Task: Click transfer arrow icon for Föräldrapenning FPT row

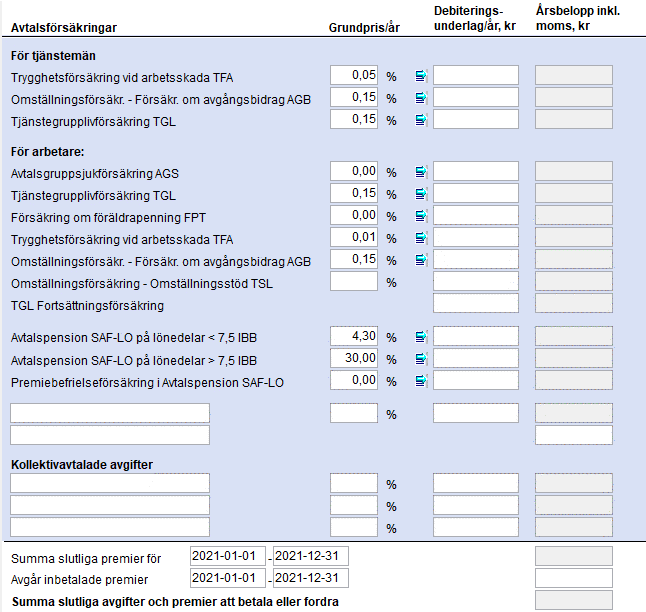Action: tap(421, 216)
